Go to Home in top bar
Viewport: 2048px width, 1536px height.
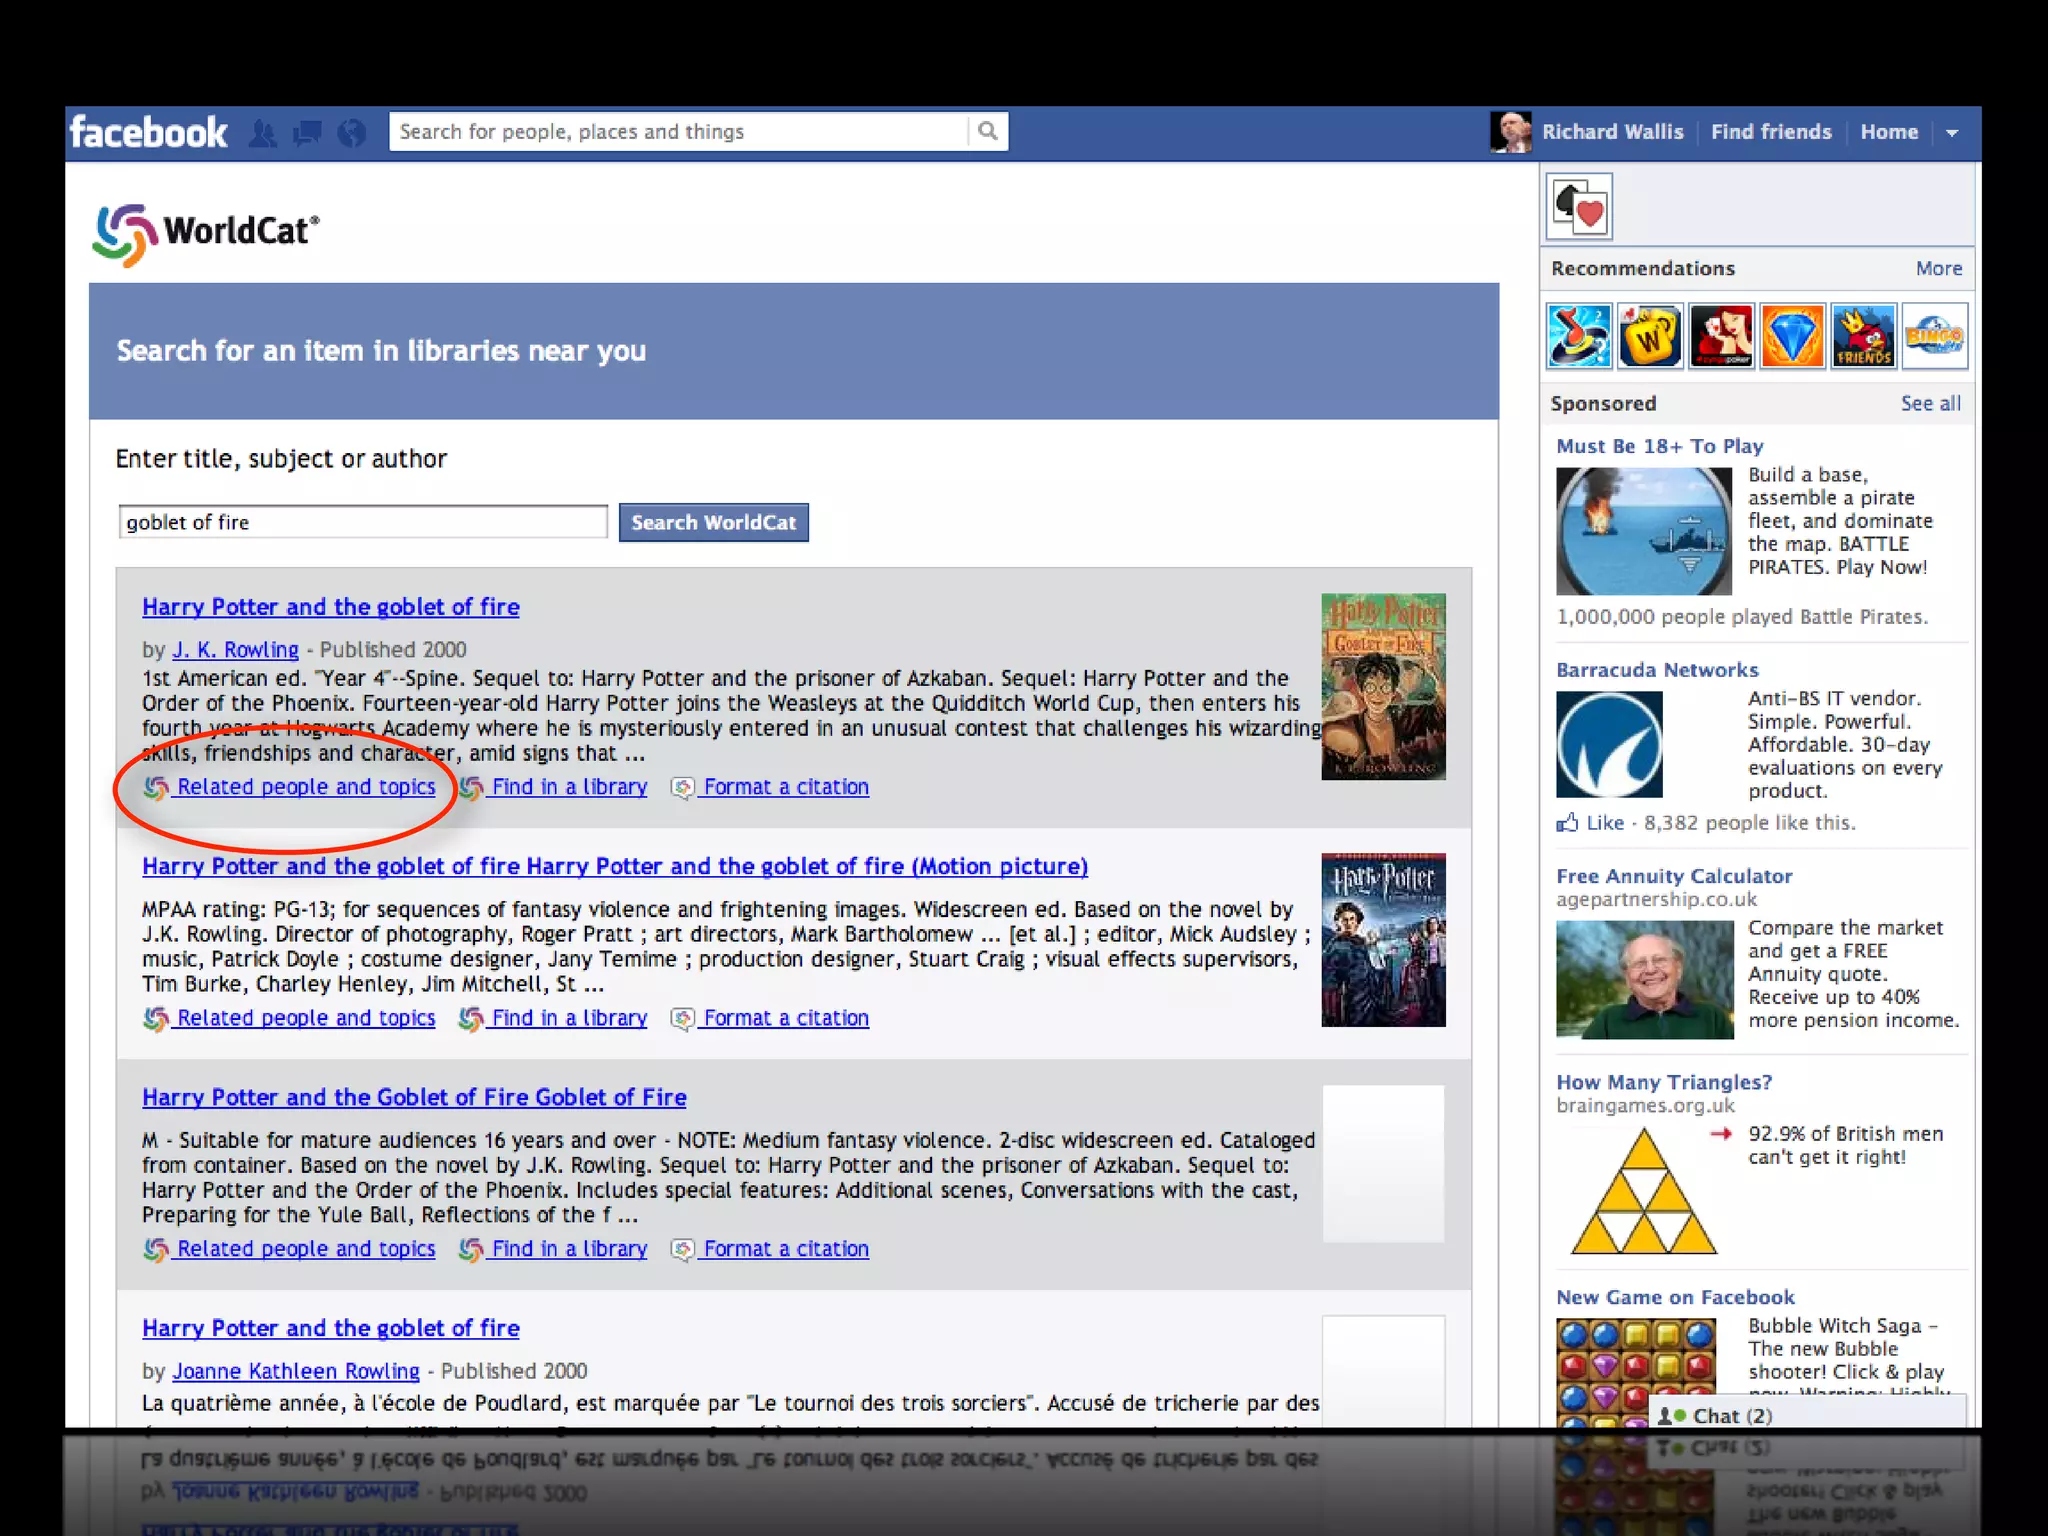point(1888,132)
